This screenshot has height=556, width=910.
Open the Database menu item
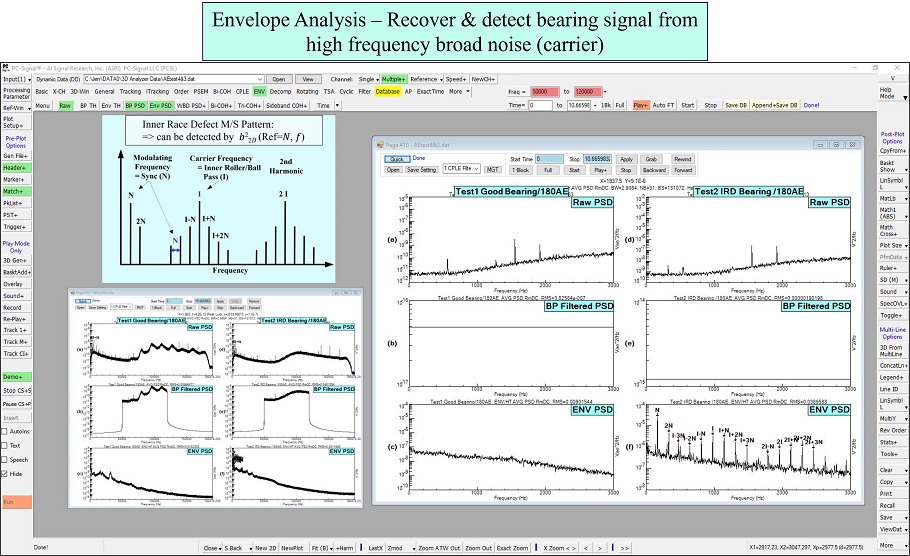[388, 91]
